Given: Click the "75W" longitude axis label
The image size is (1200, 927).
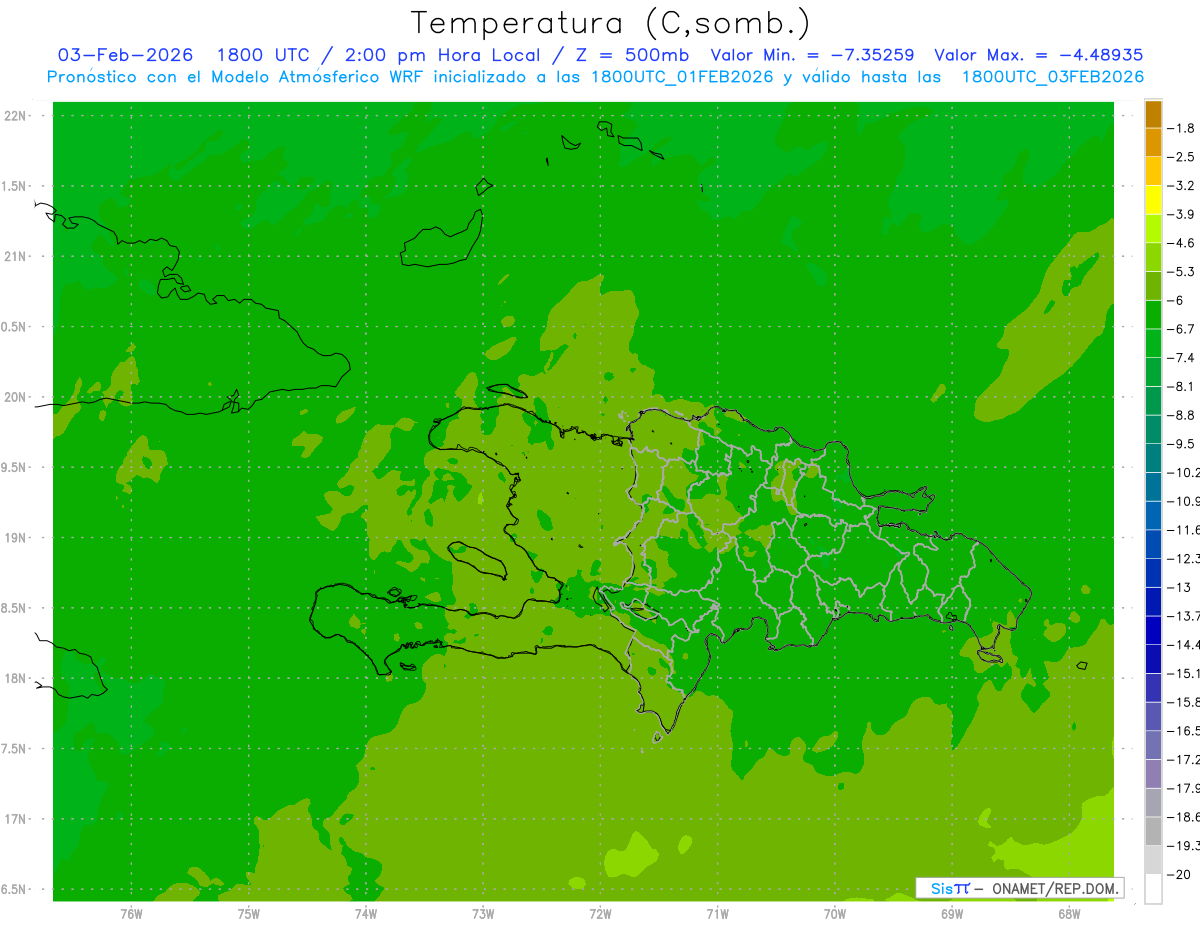Looking at the screenshot, I should point(248,914).
